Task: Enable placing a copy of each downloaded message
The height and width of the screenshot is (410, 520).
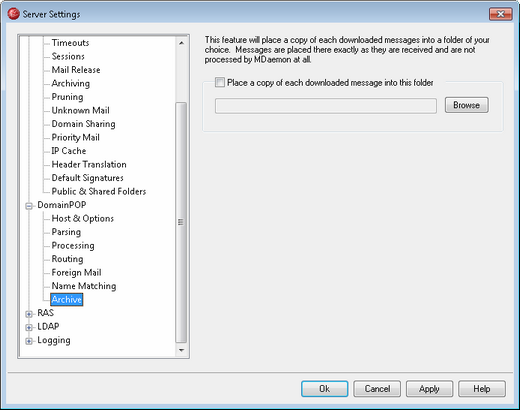Action: point(220,82)
